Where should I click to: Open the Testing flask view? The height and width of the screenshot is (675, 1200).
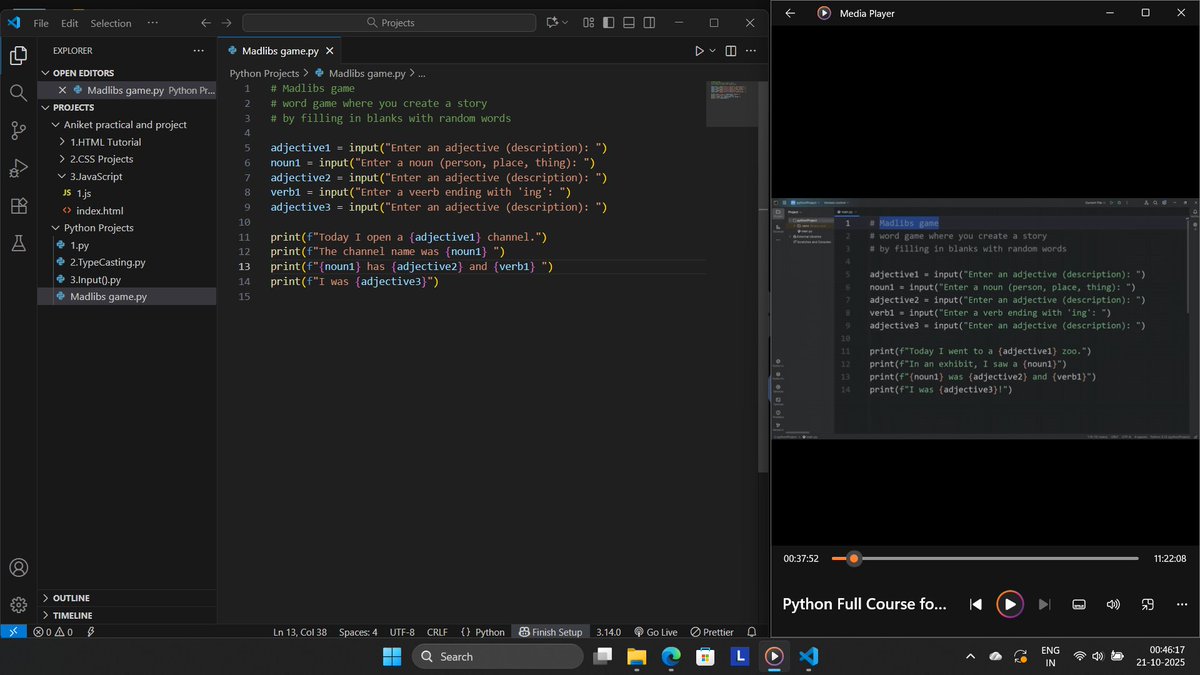pyautogui.click(x=18, y=243)
